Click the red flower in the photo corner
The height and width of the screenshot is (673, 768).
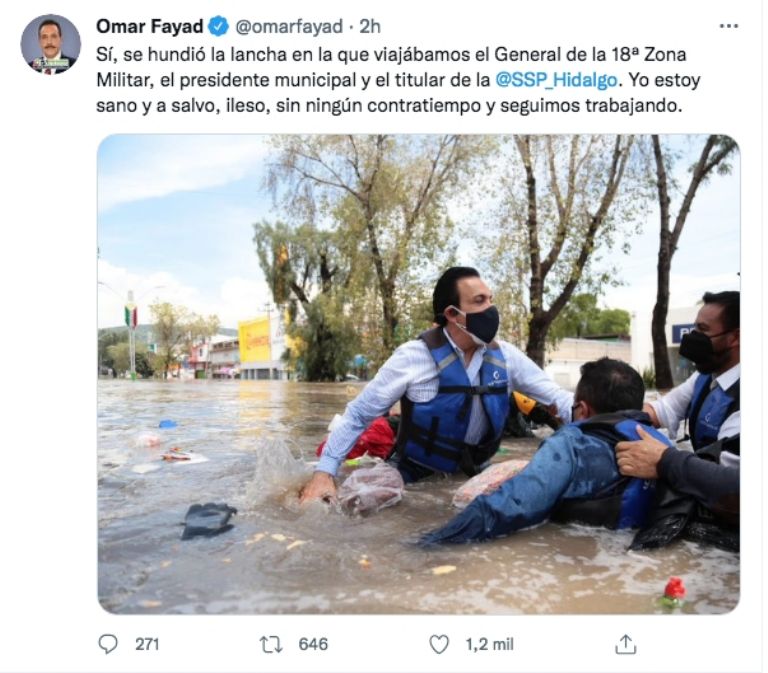click(674, 592)
